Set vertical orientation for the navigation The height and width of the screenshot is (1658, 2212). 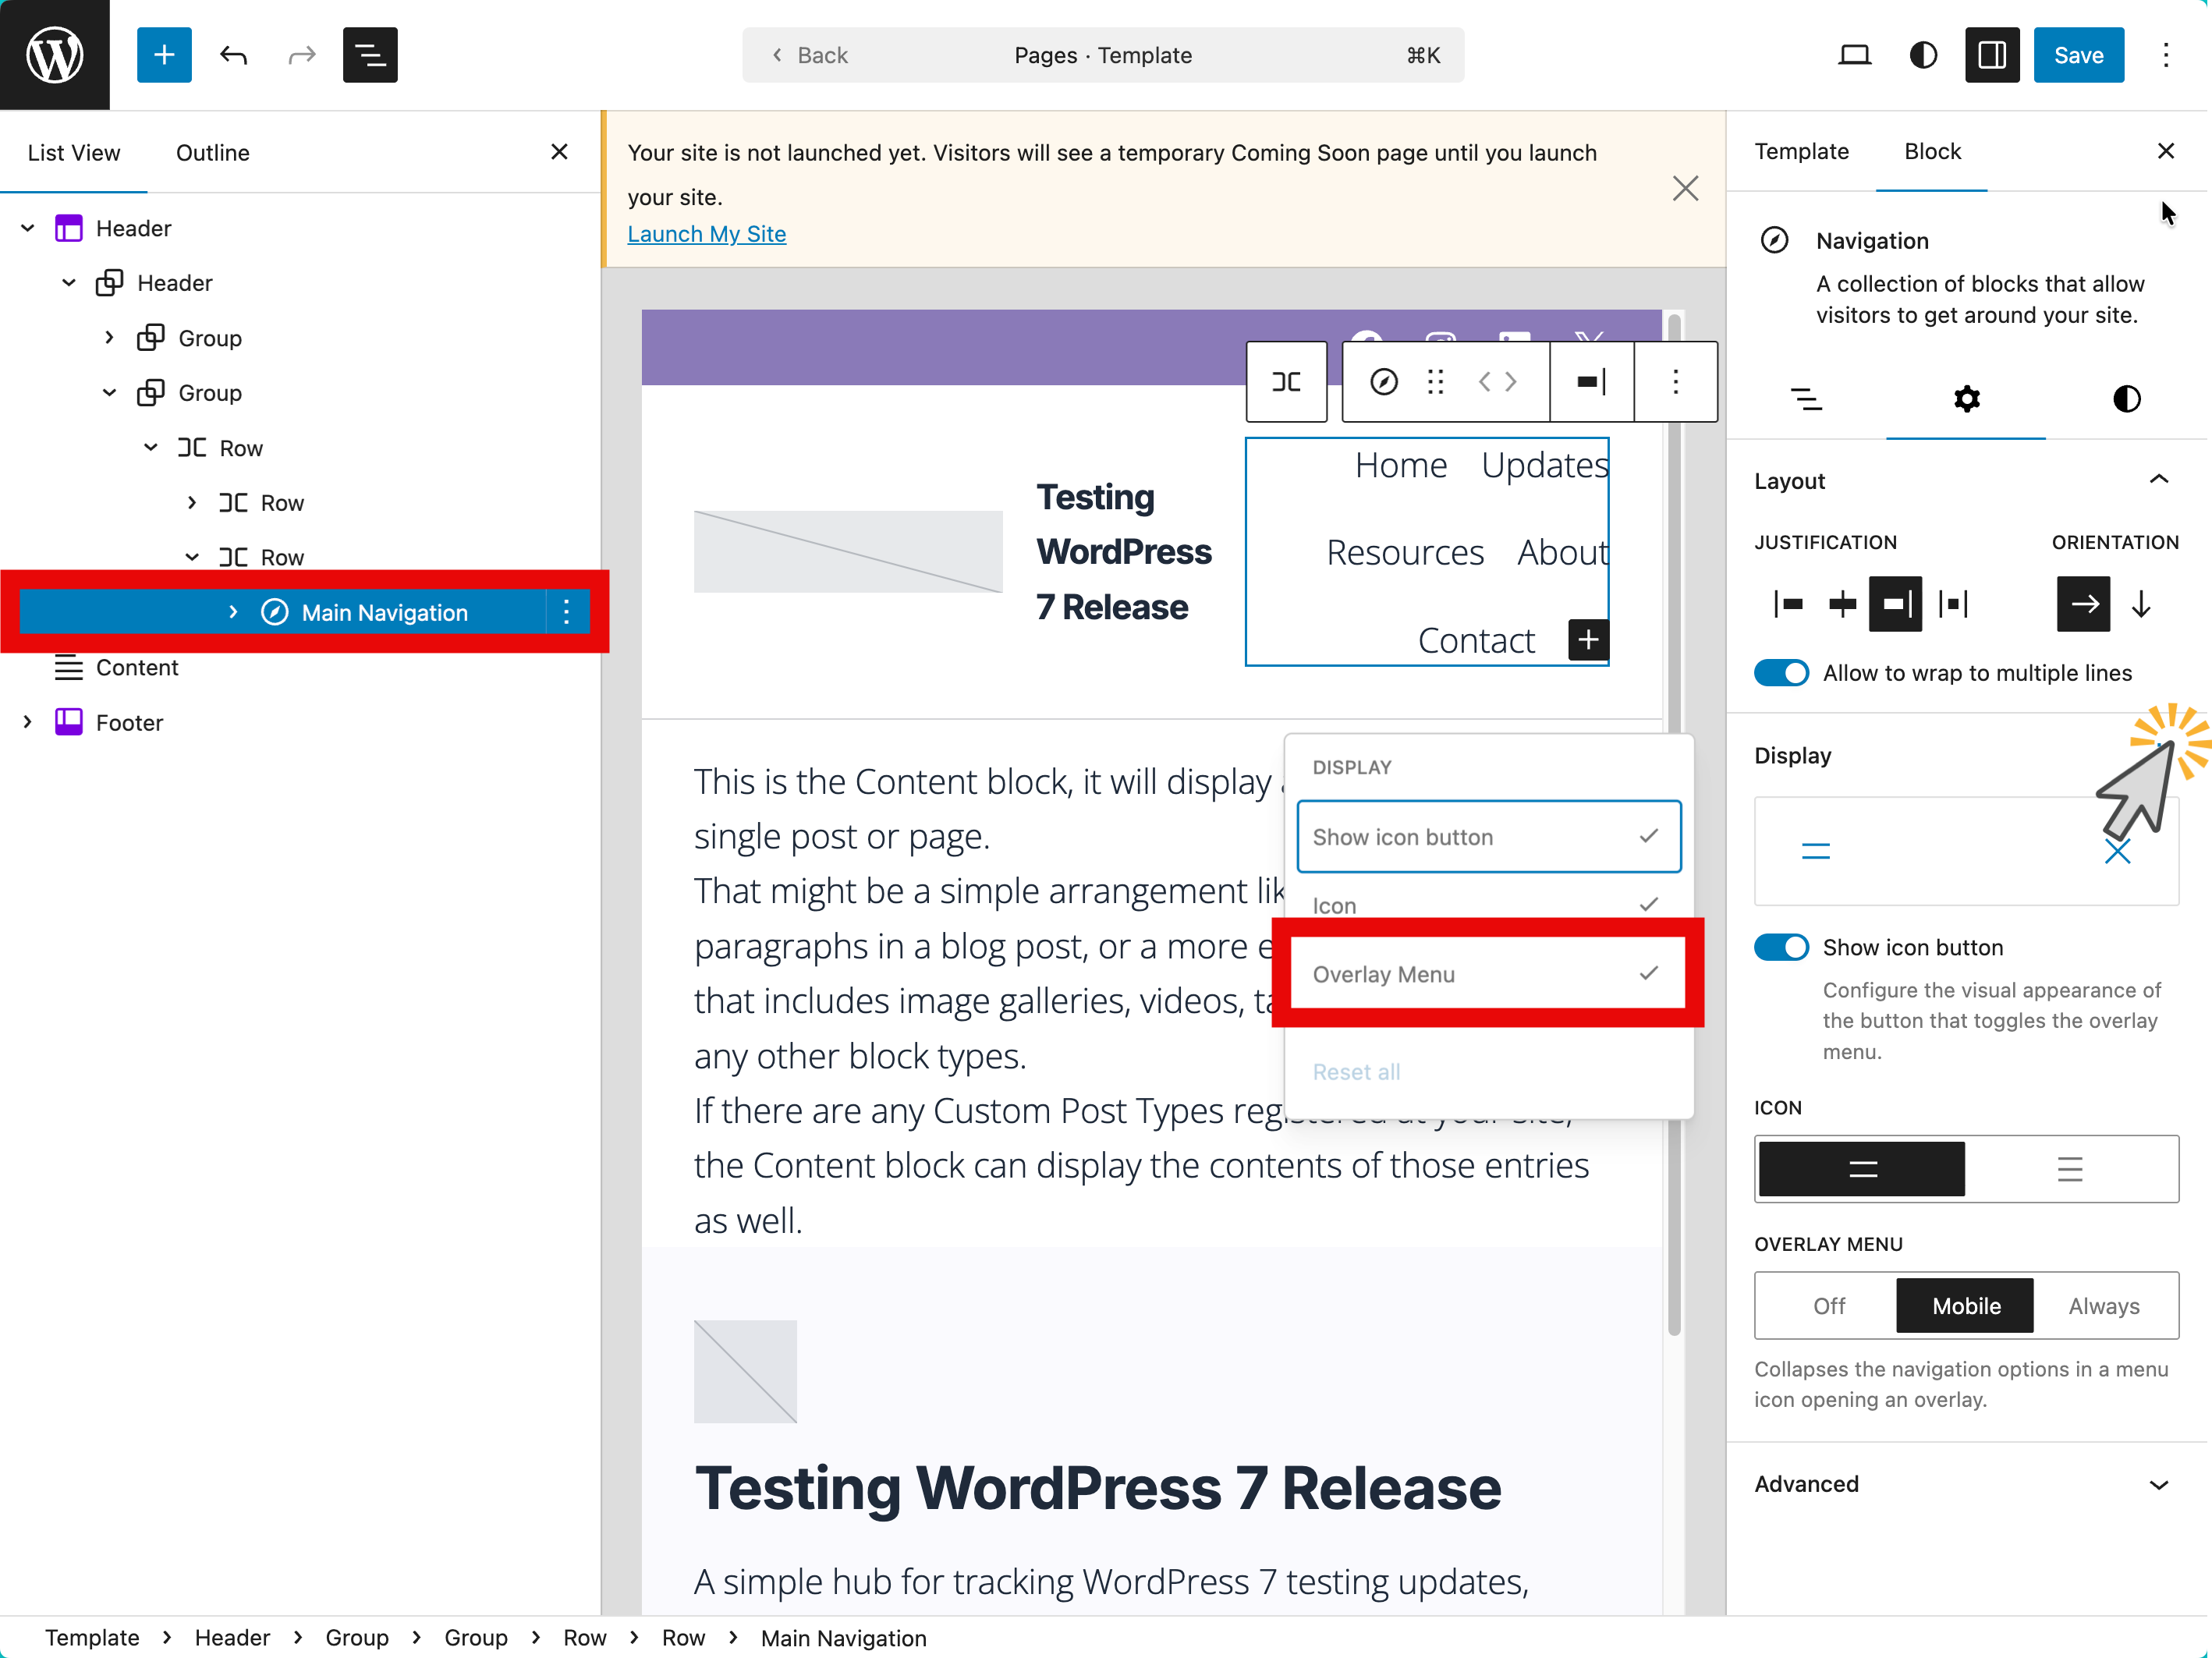tap(2142, 604)
